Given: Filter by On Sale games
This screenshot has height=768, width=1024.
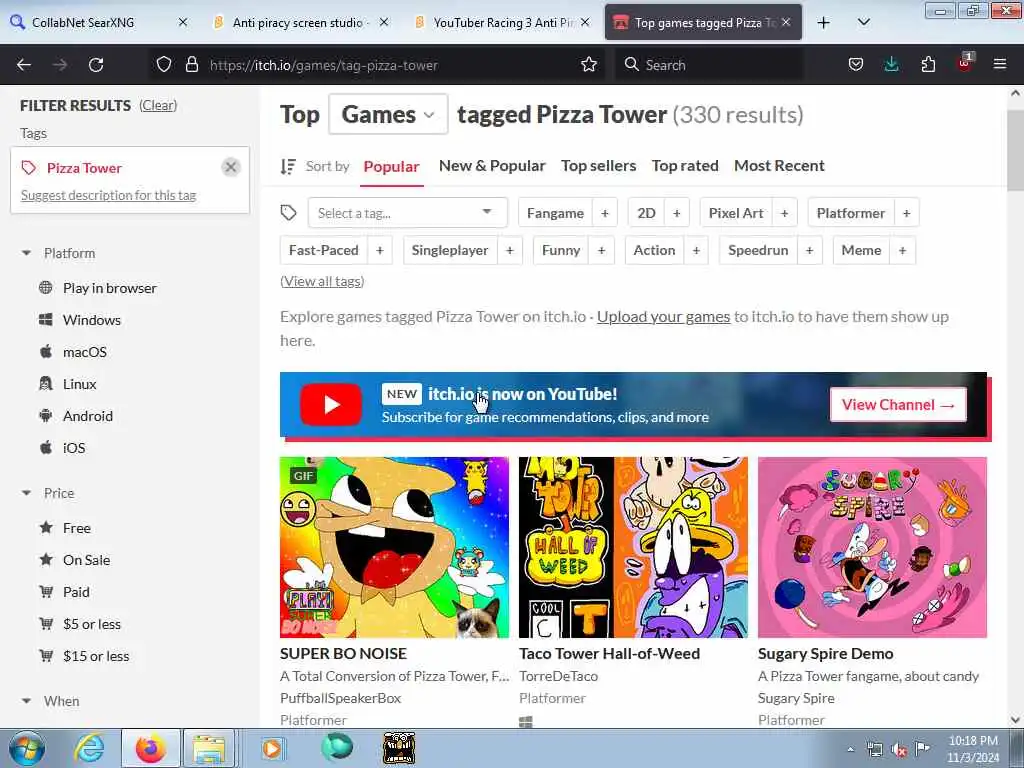Looking at the screenshot, I should point(75,560).
